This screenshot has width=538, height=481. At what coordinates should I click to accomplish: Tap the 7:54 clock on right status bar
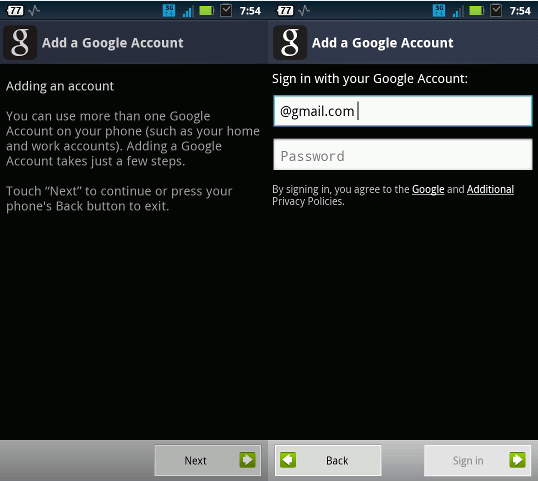pos(520,11)
